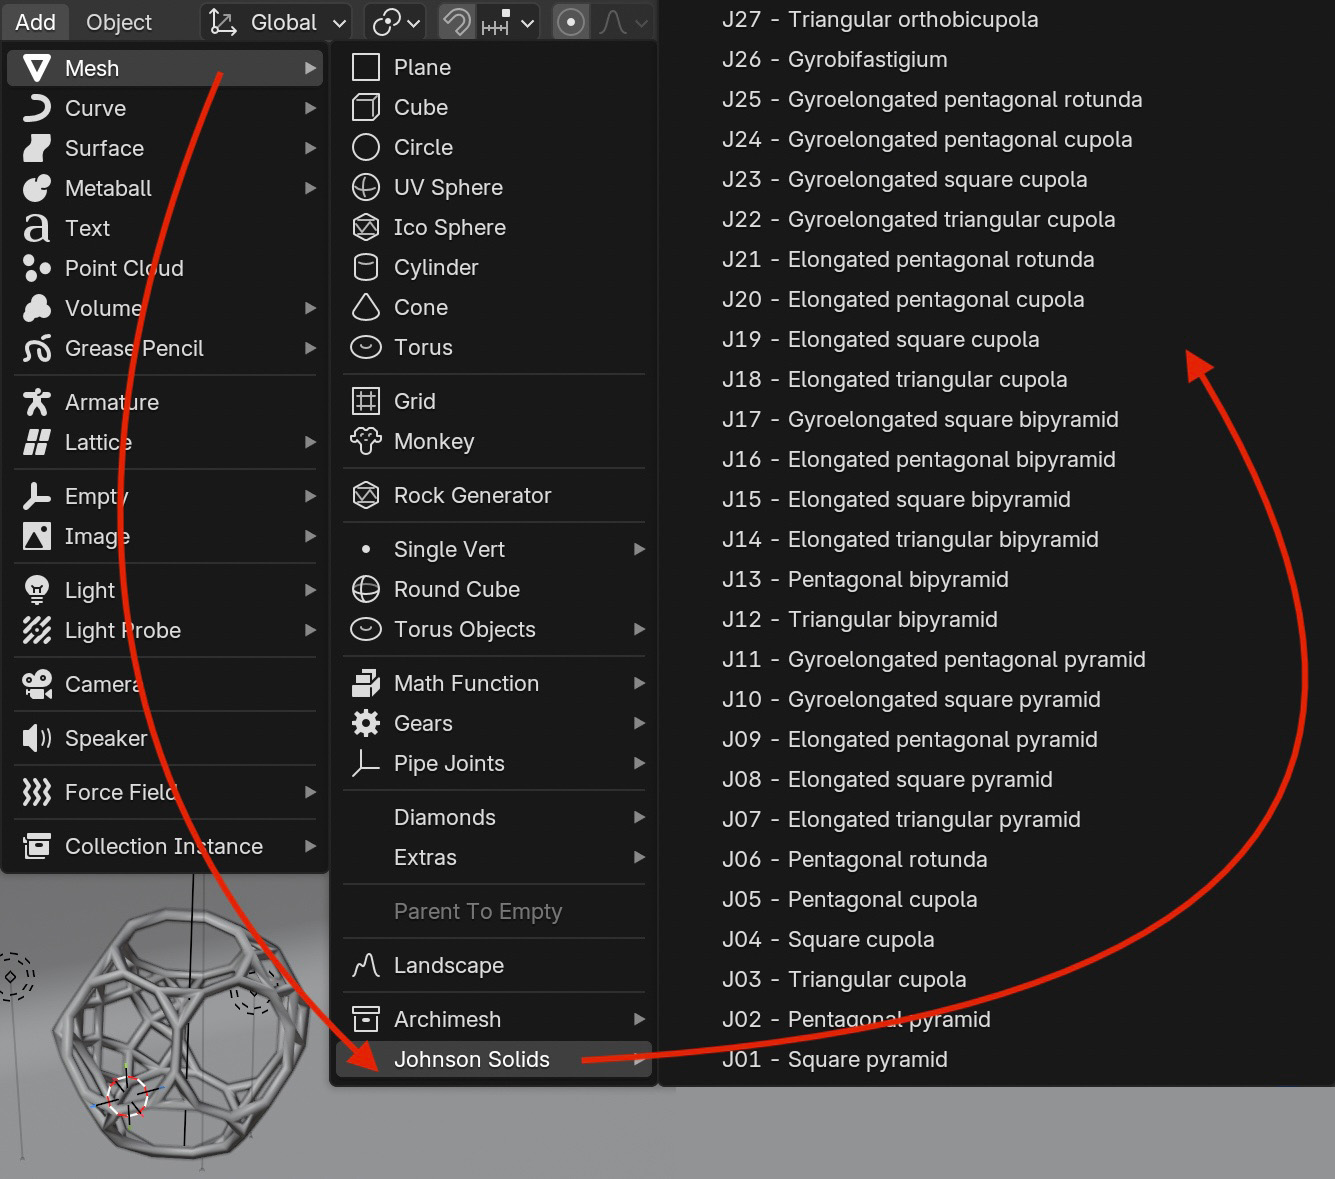Open the Image submenu arrow
Image resolution: width=1335 pixels, height=1179 pixels.
[310, 536]
